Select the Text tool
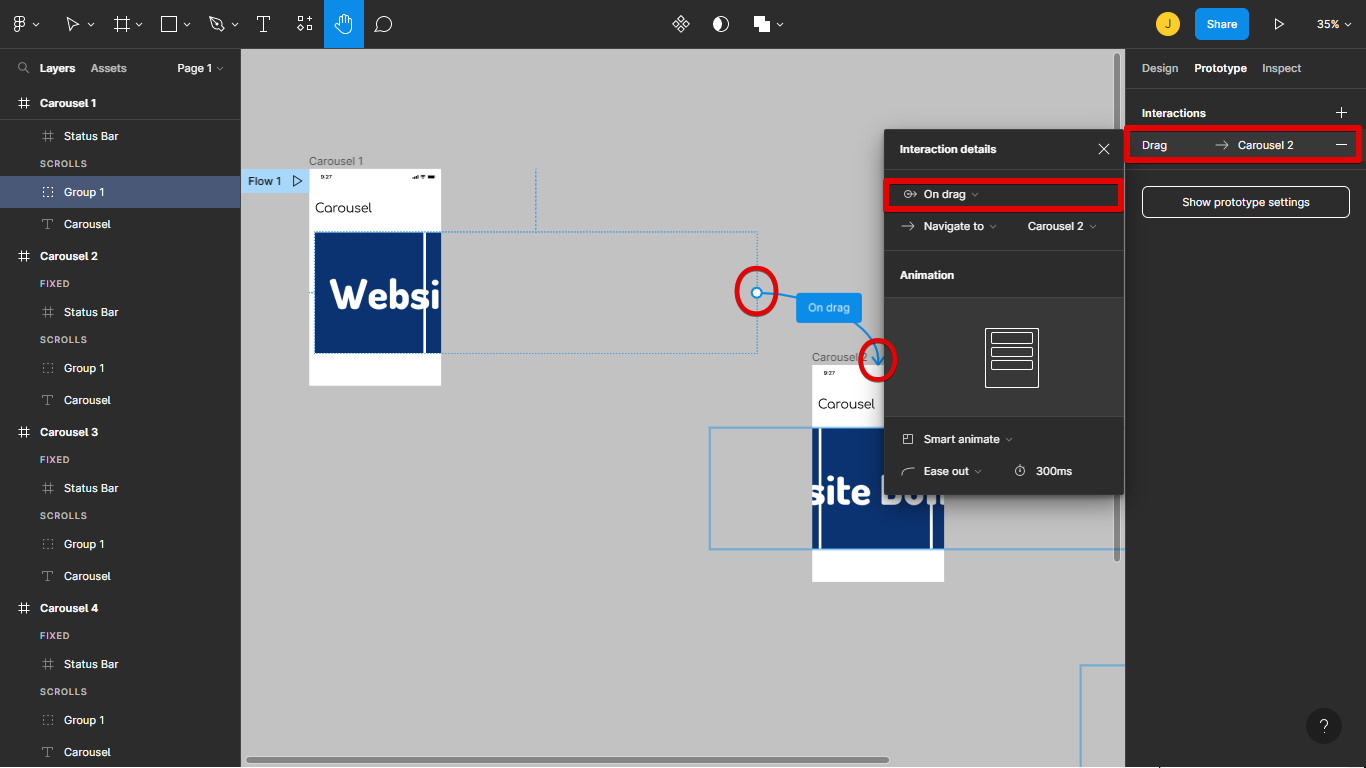The height and width of the screenshot is (768, 1366). [x=263, y=23]
